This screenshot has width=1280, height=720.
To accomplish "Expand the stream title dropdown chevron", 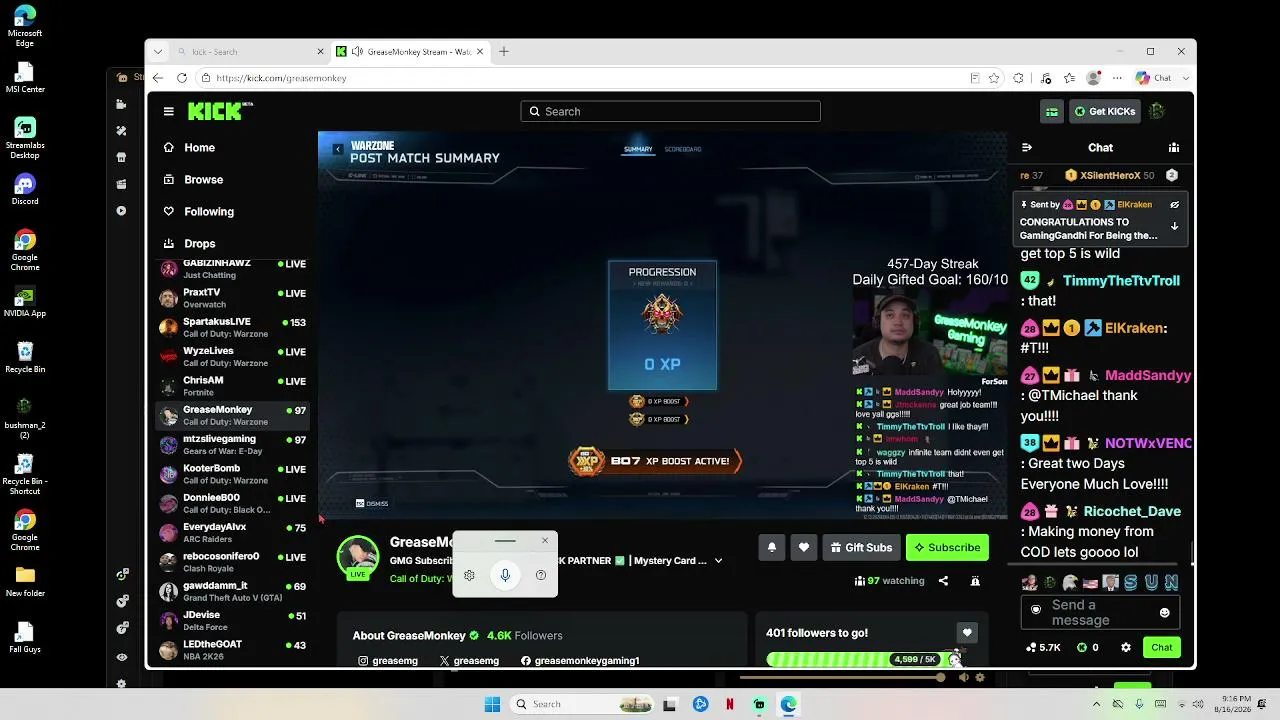I will [x=718, y=561].
